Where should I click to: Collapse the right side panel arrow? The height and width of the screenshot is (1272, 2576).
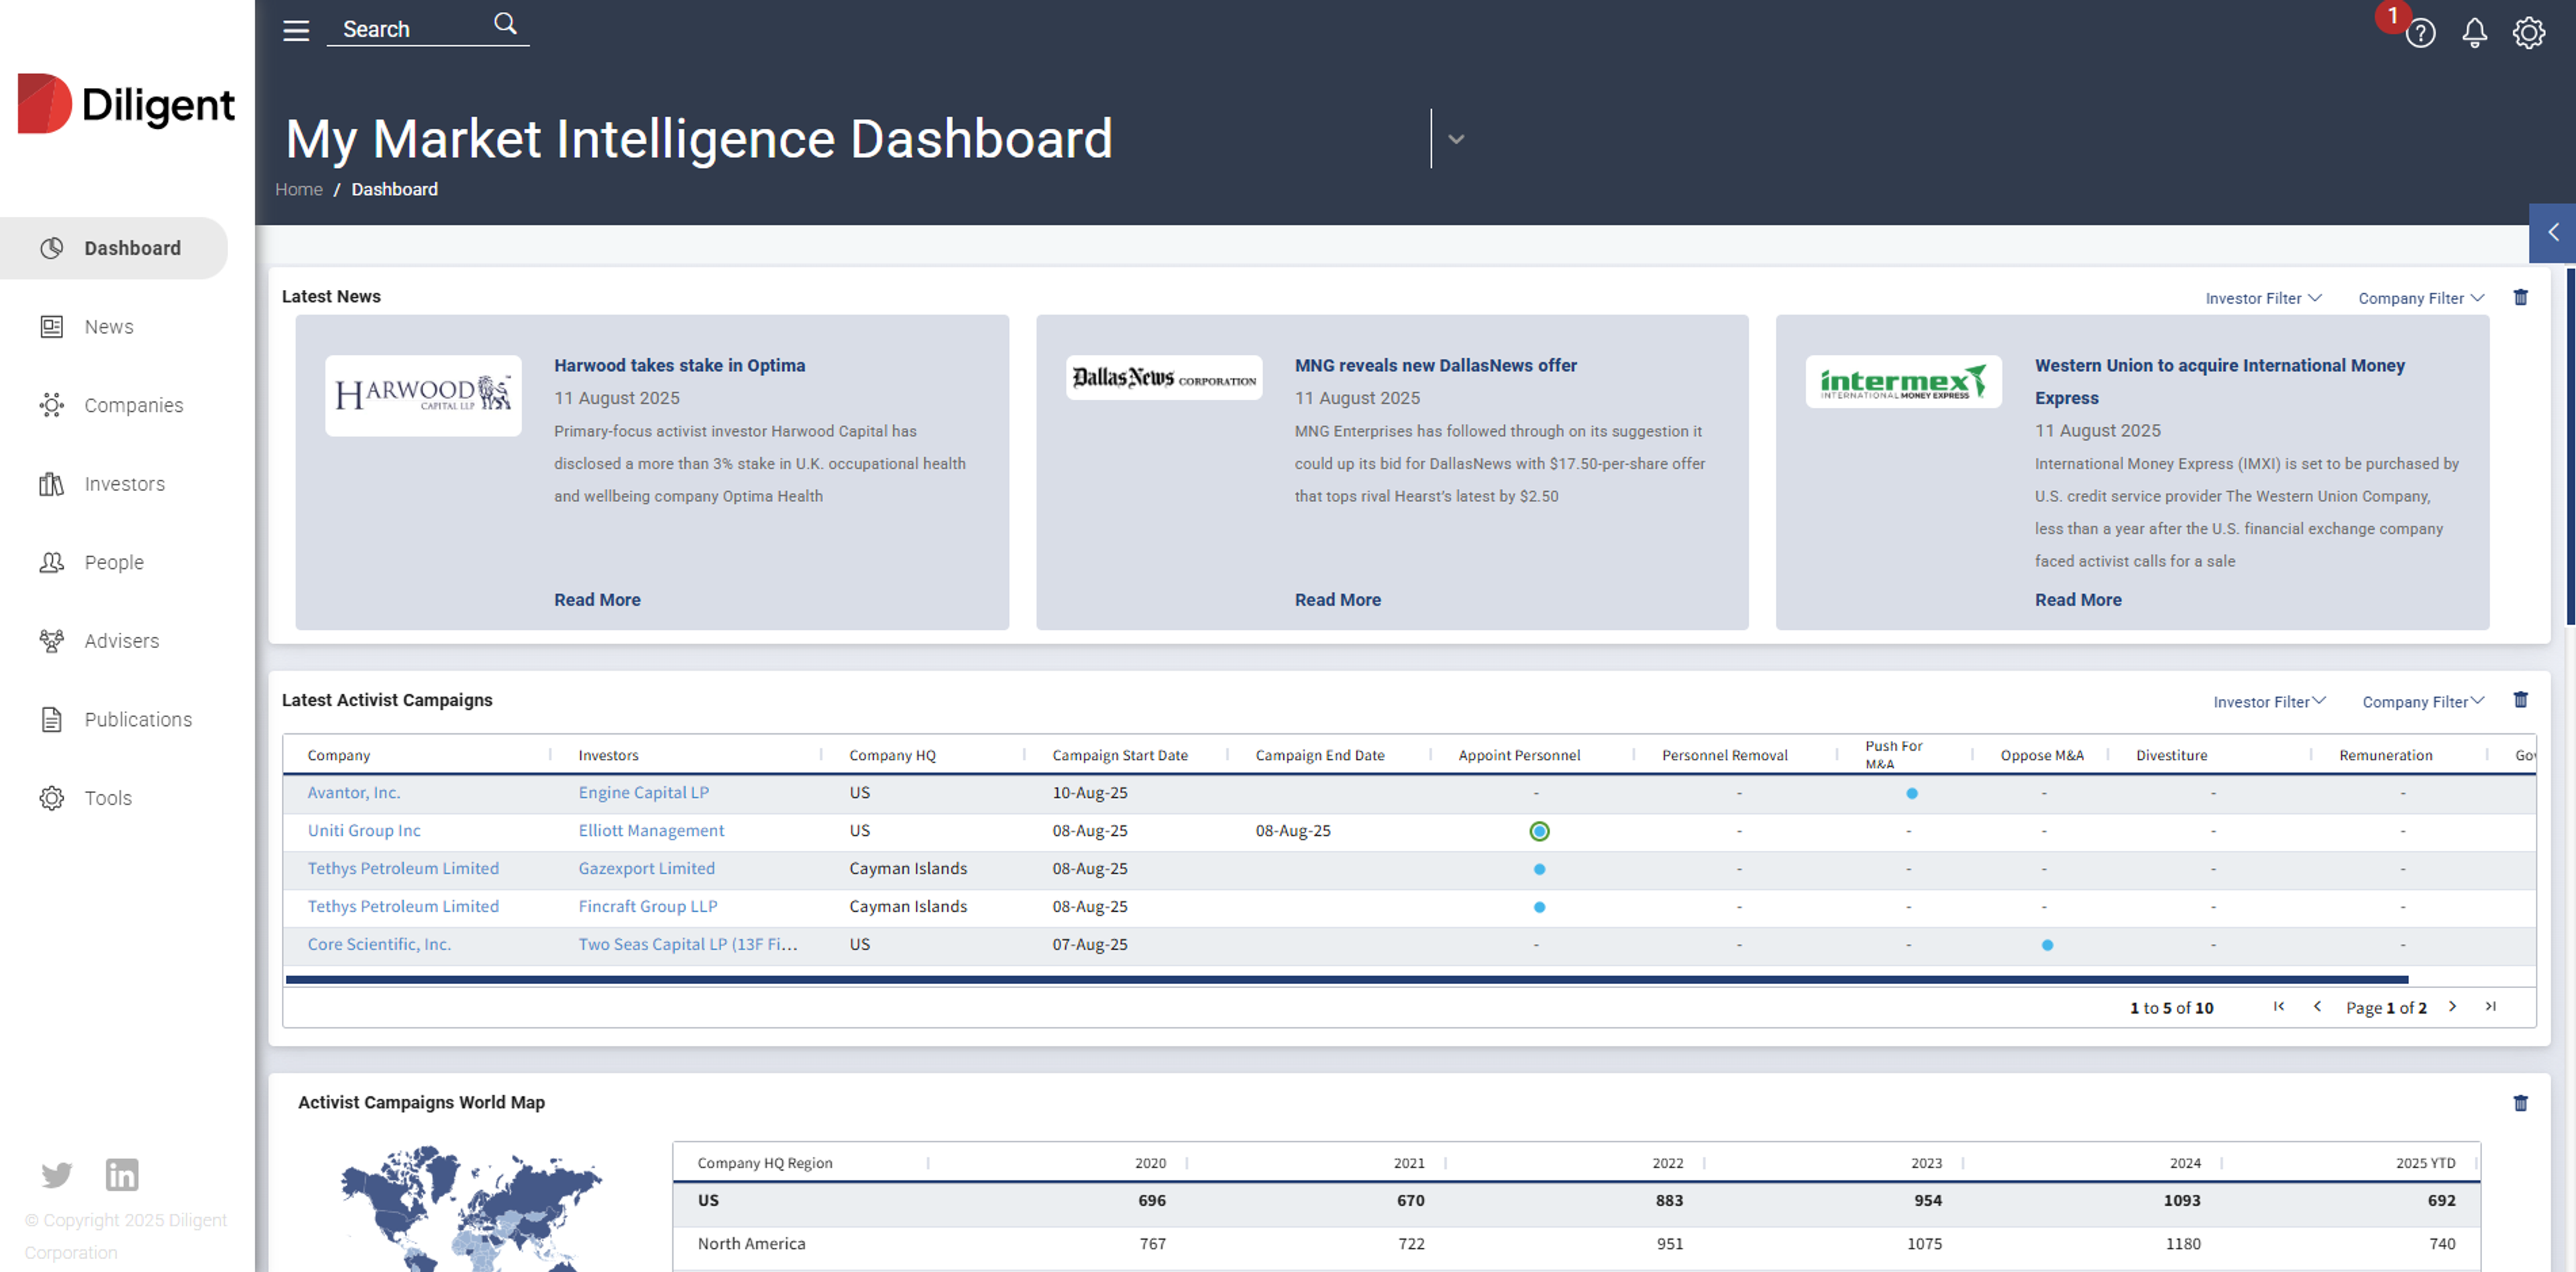click(2552, 232)
